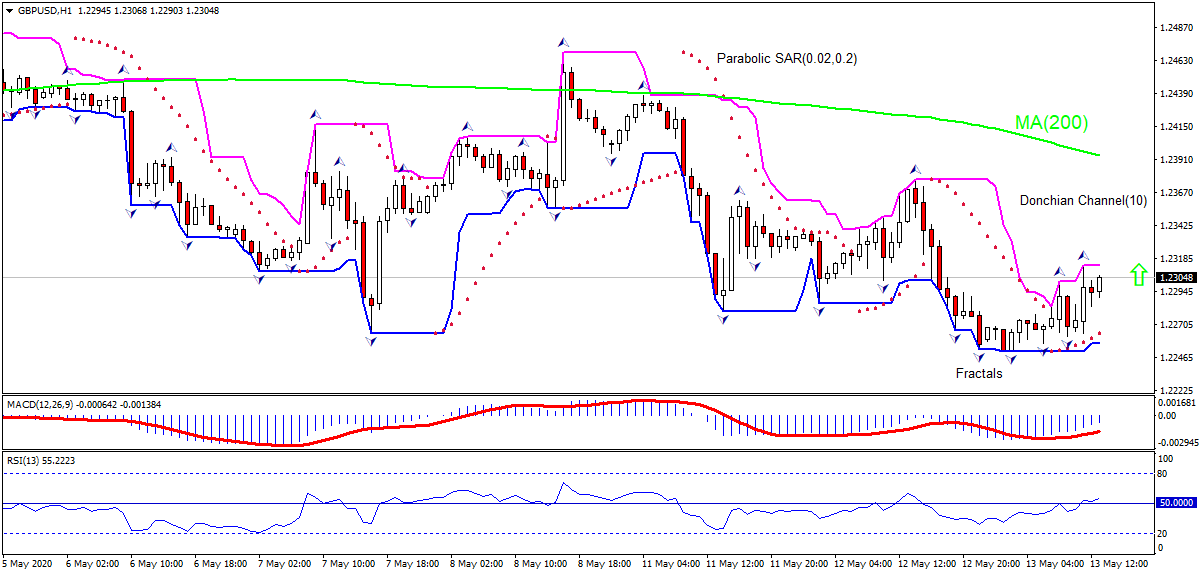Click the 12 May 04:00 time label
Screen dimensions: 1200x575
click(863, 564)
